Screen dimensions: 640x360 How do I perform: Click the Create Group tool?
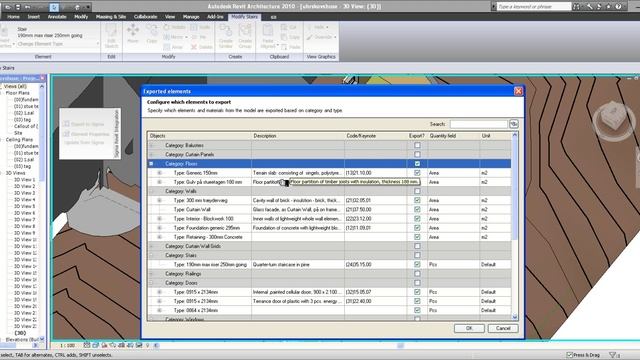coord(245,36)
